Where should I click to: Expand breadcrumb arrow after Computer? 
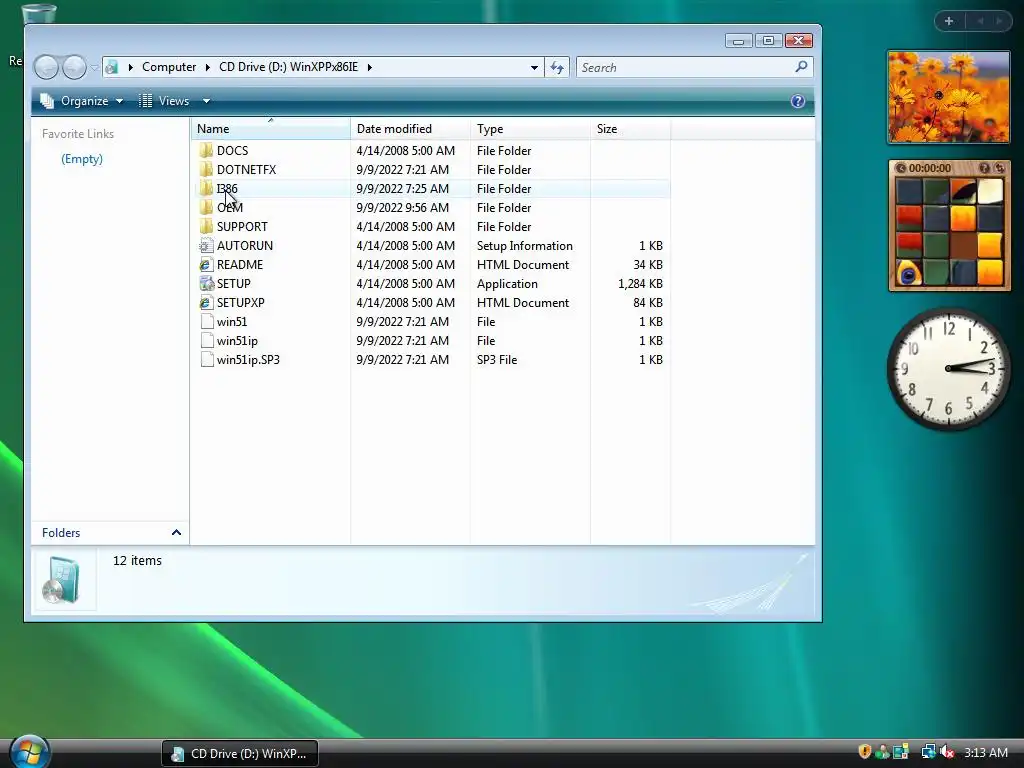pyautogui.click(x=208, y=67)
